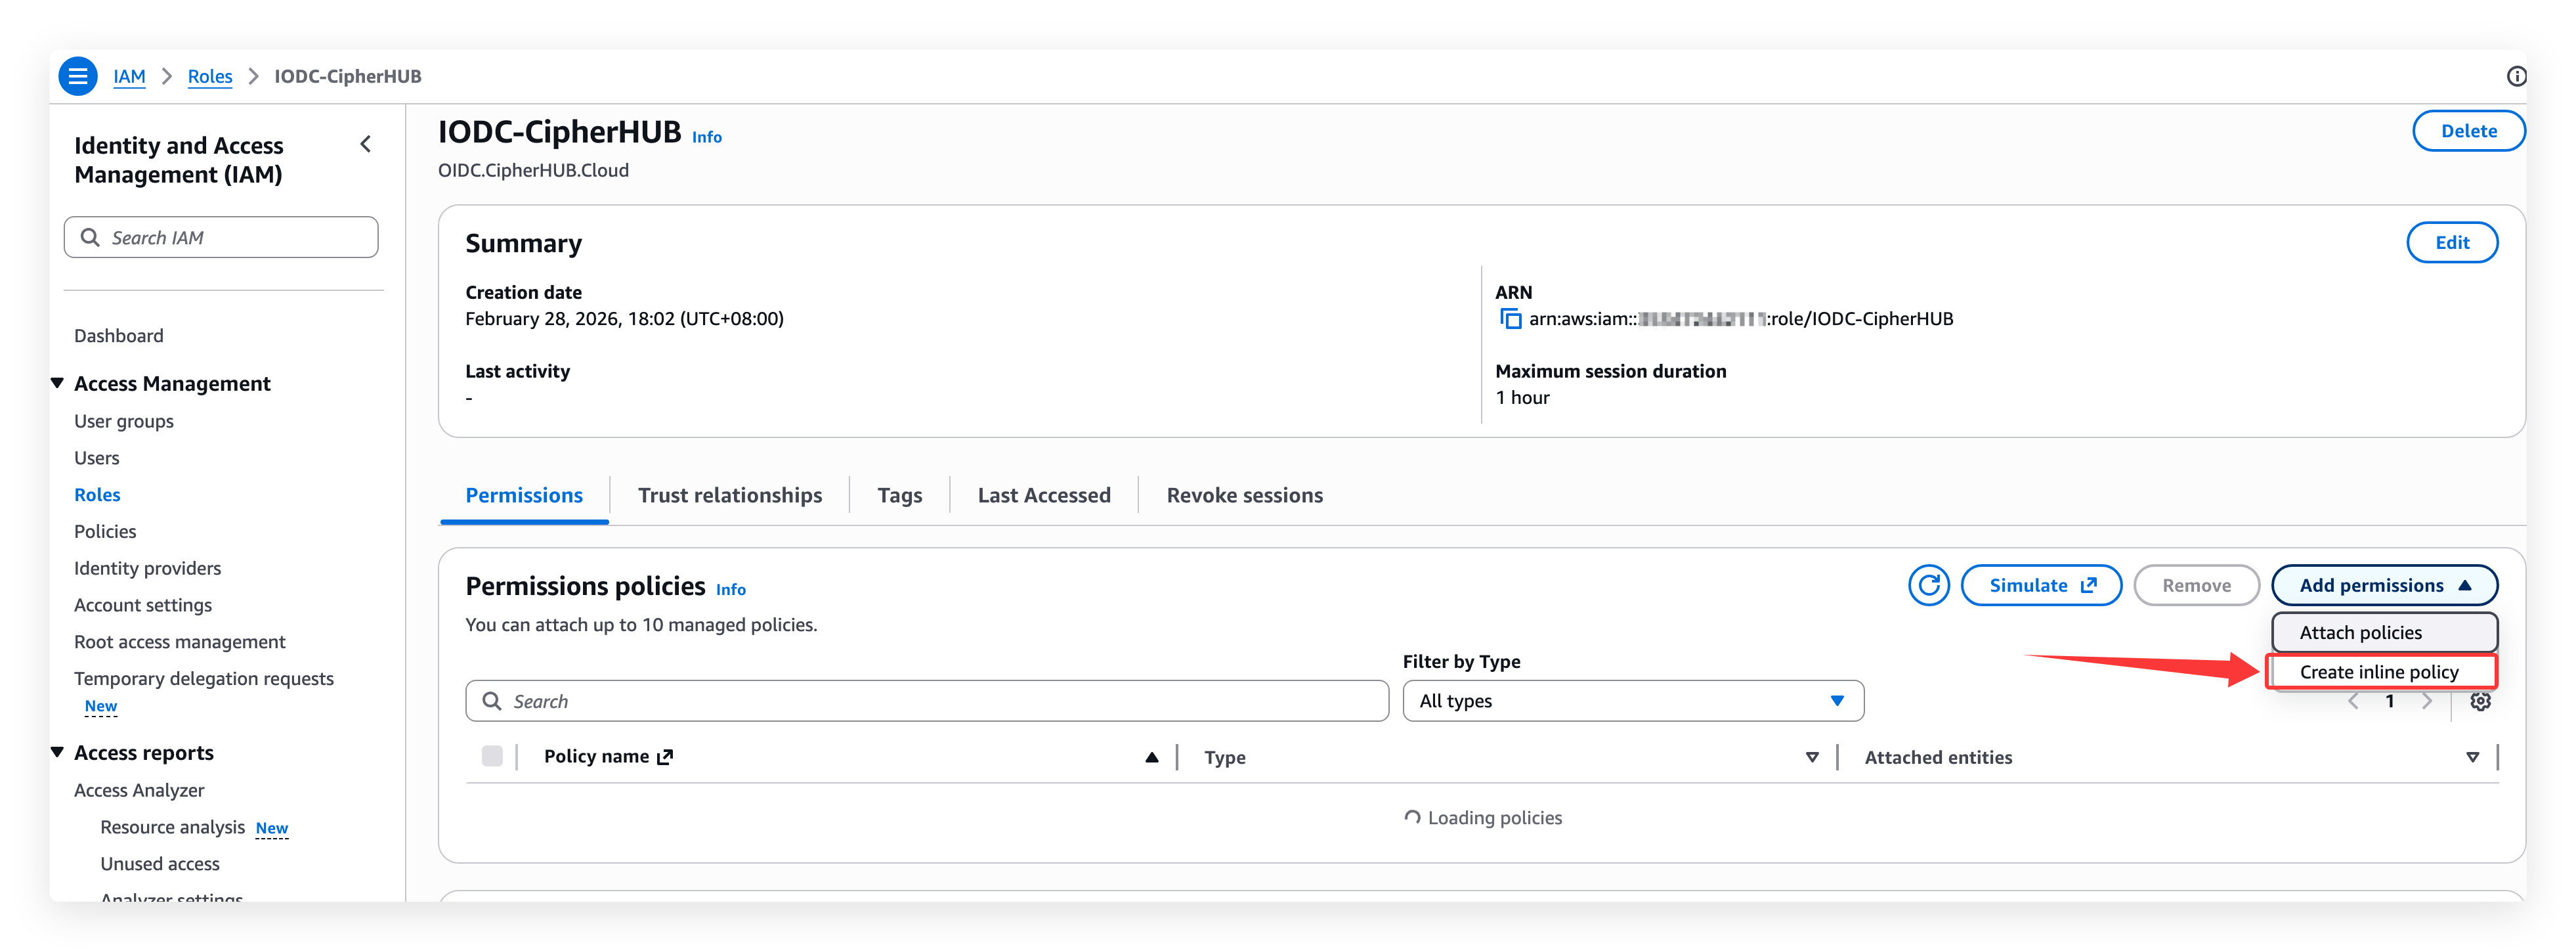Go to previous page of policies
This screenshot has width=2576, height=951.
click(2354, 701)
